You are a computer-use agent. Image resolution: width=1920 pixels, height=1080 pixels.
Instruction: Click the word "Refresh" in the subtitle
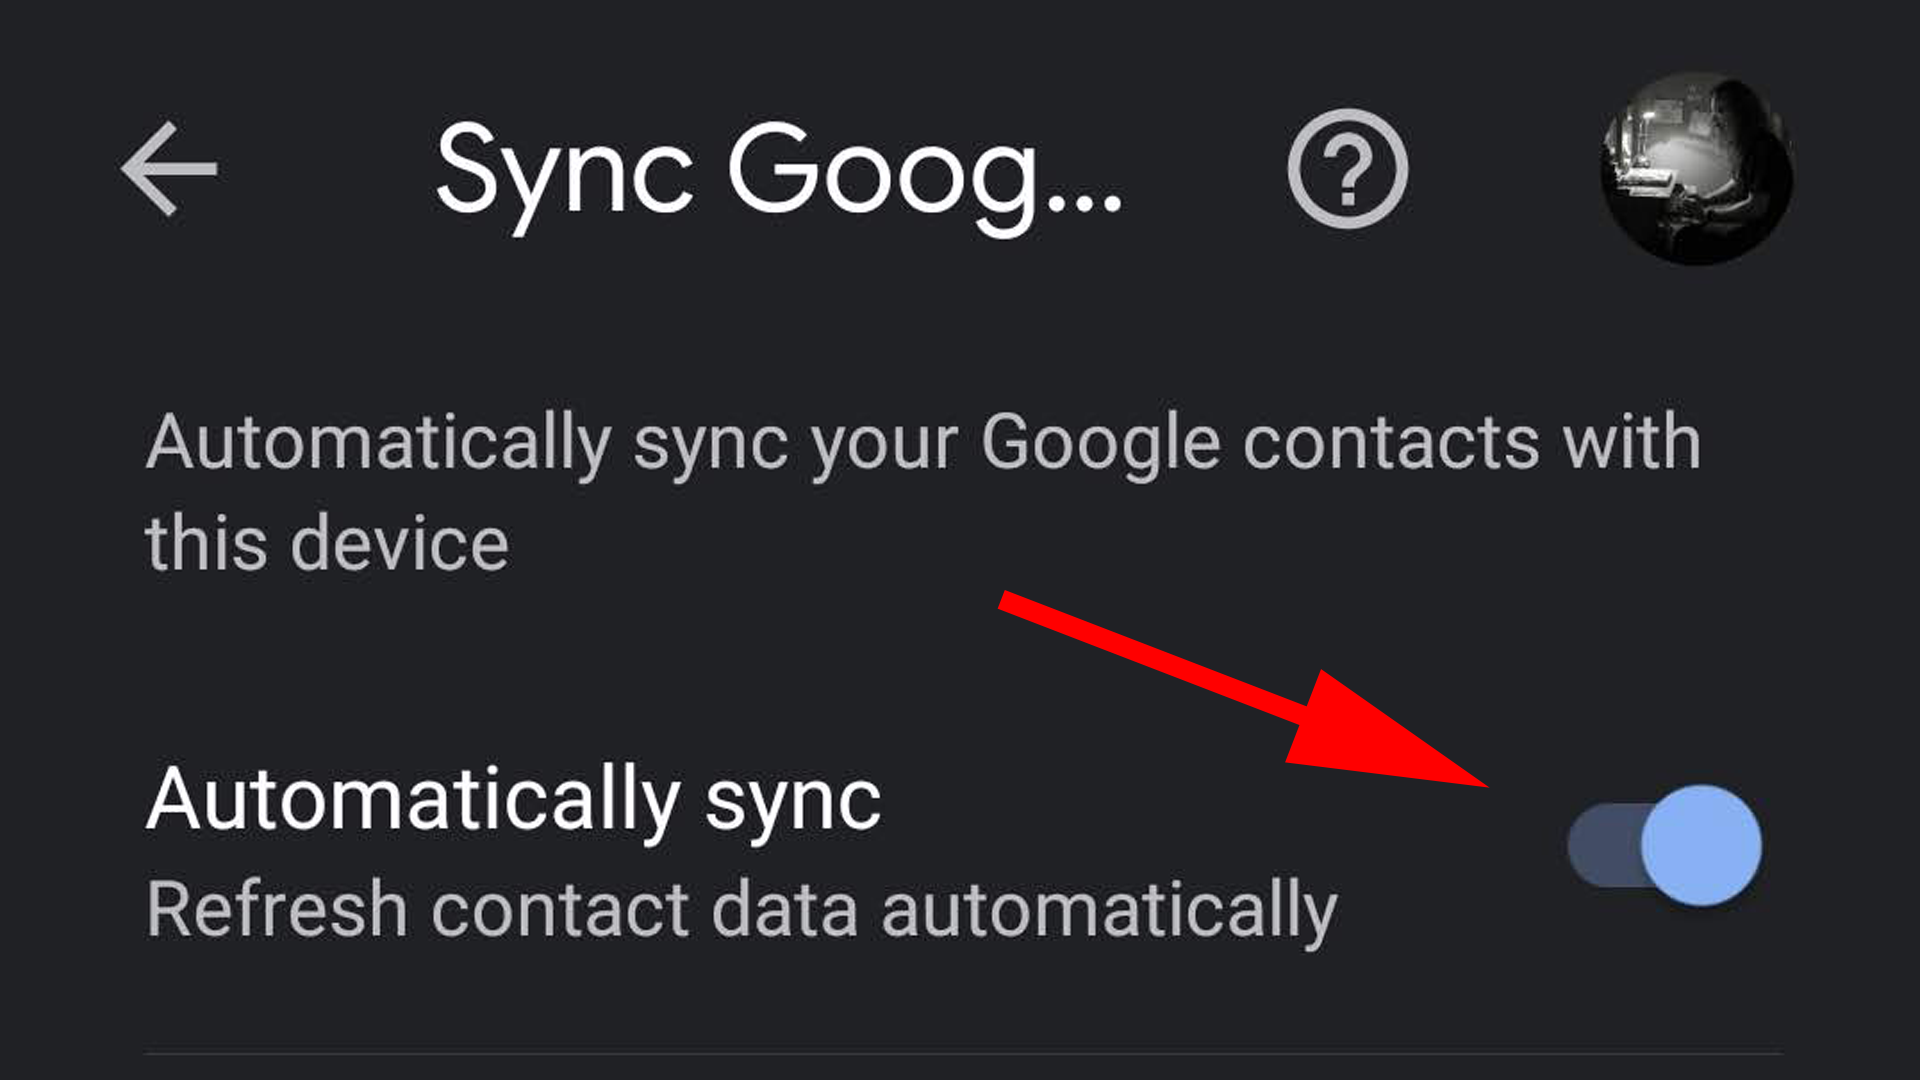click(x=277, y=910)
